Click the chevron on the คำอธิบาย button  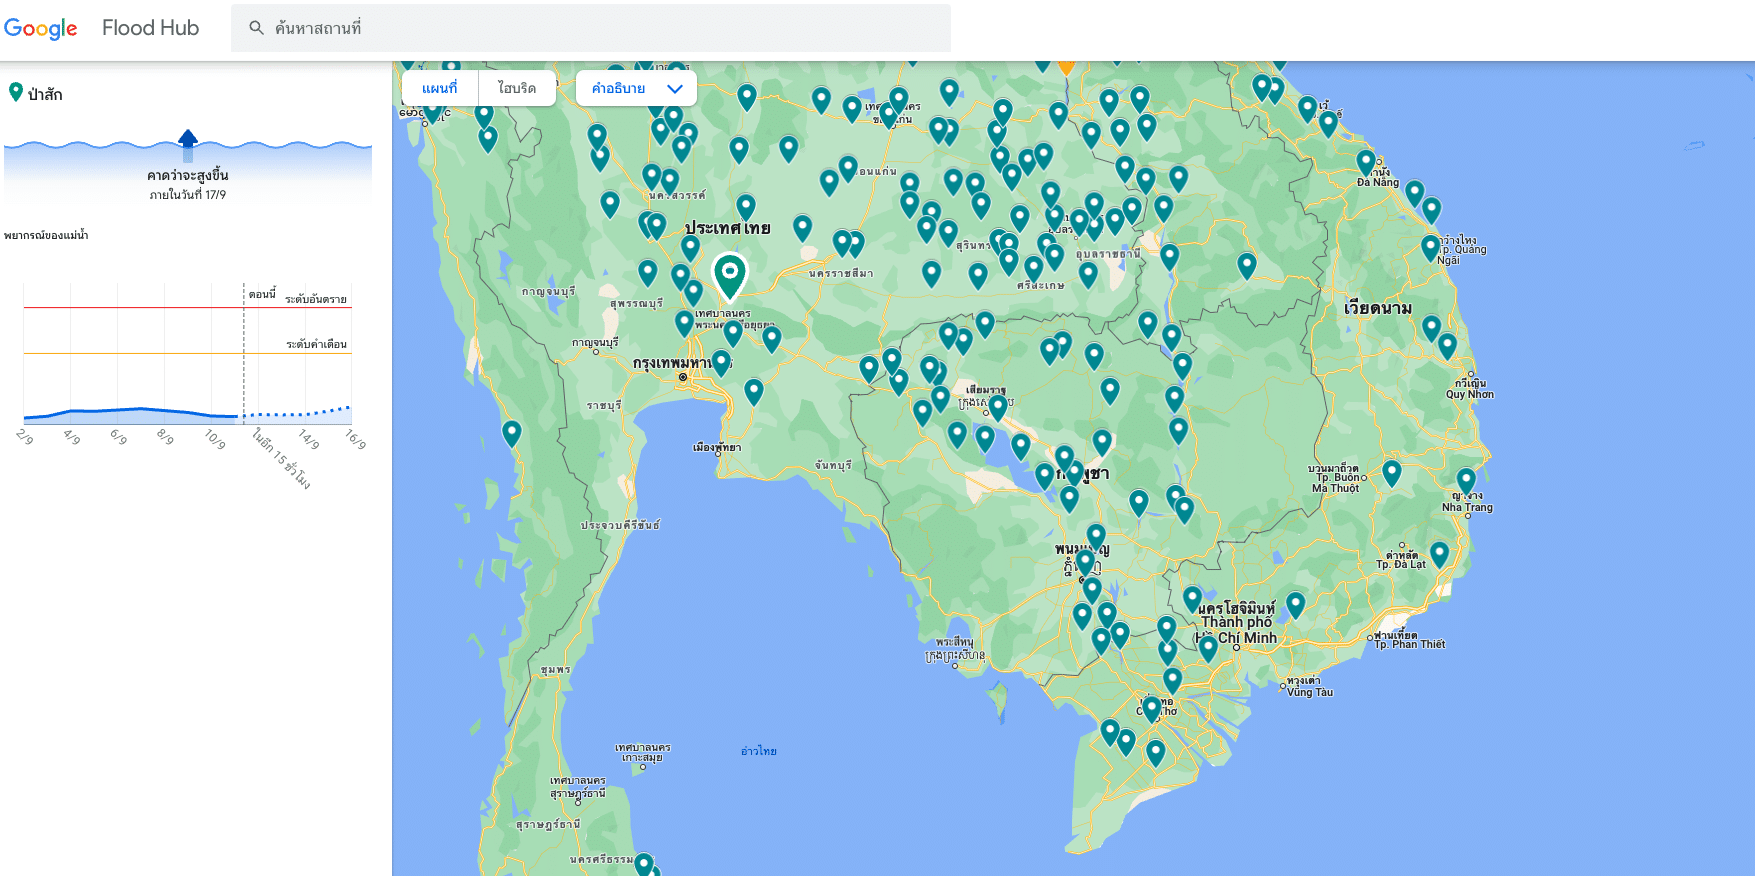[675, 88]
